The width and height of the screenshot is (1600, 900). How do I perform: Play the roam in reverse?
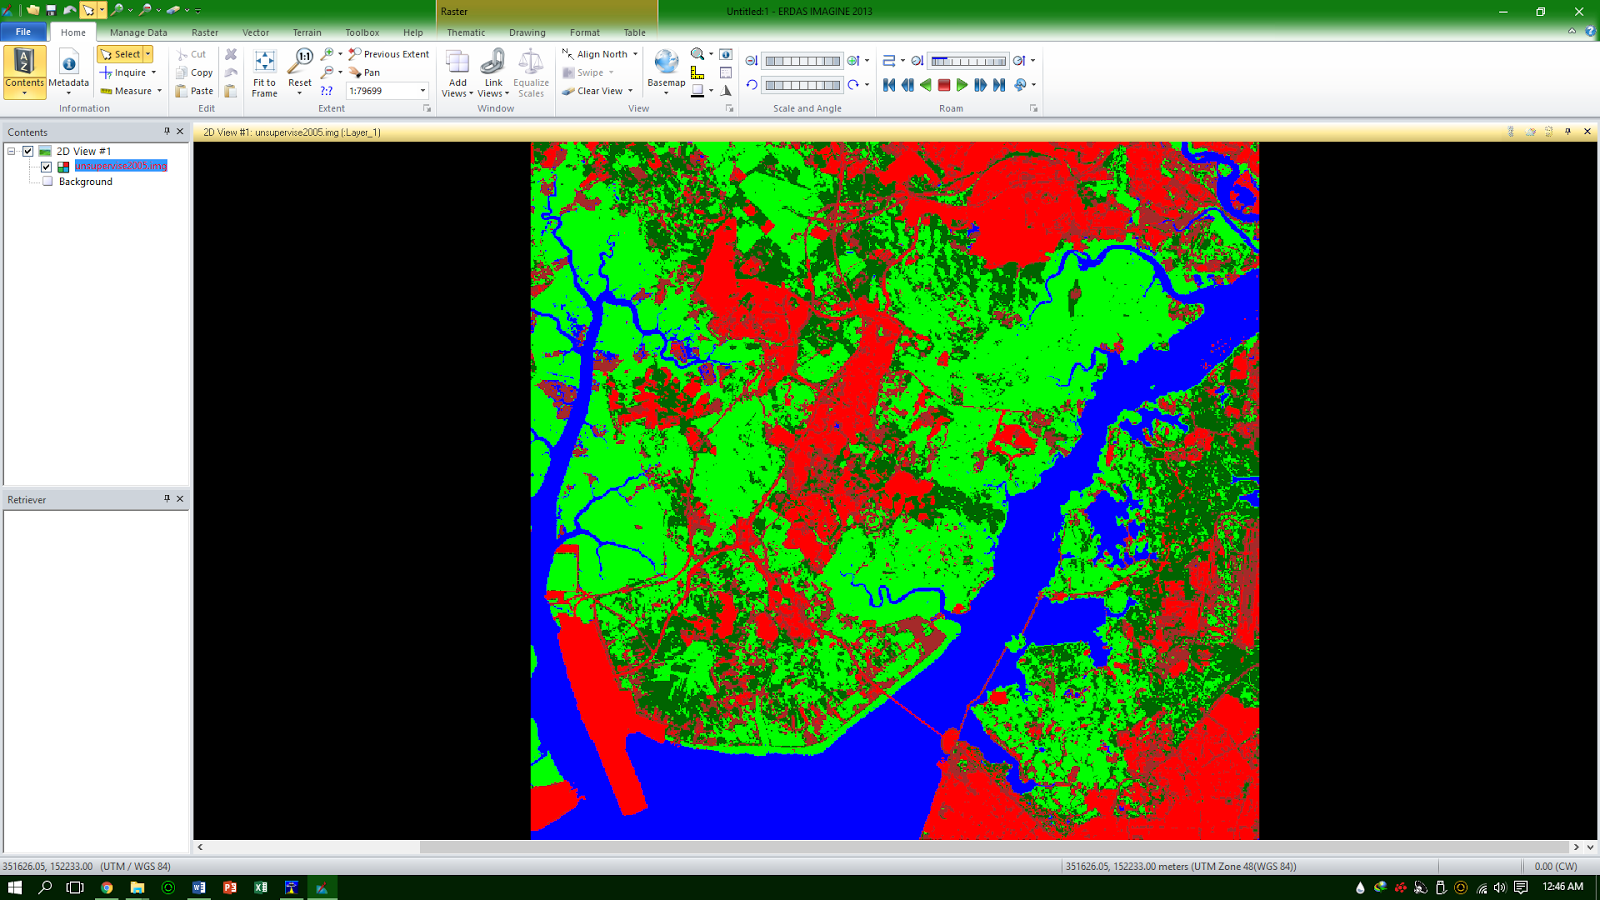click(925, 85)
